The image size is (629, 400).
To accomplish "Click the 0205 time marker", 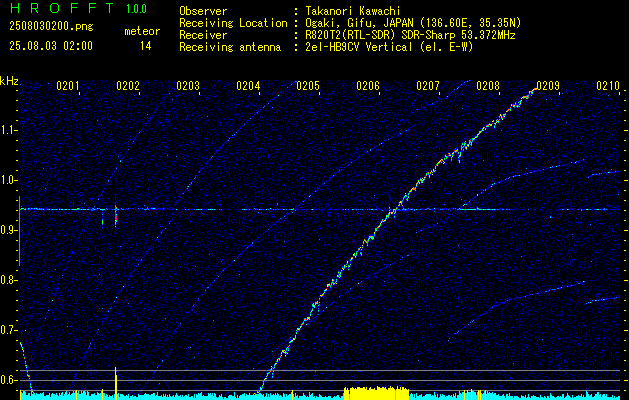I will [308, 85].
